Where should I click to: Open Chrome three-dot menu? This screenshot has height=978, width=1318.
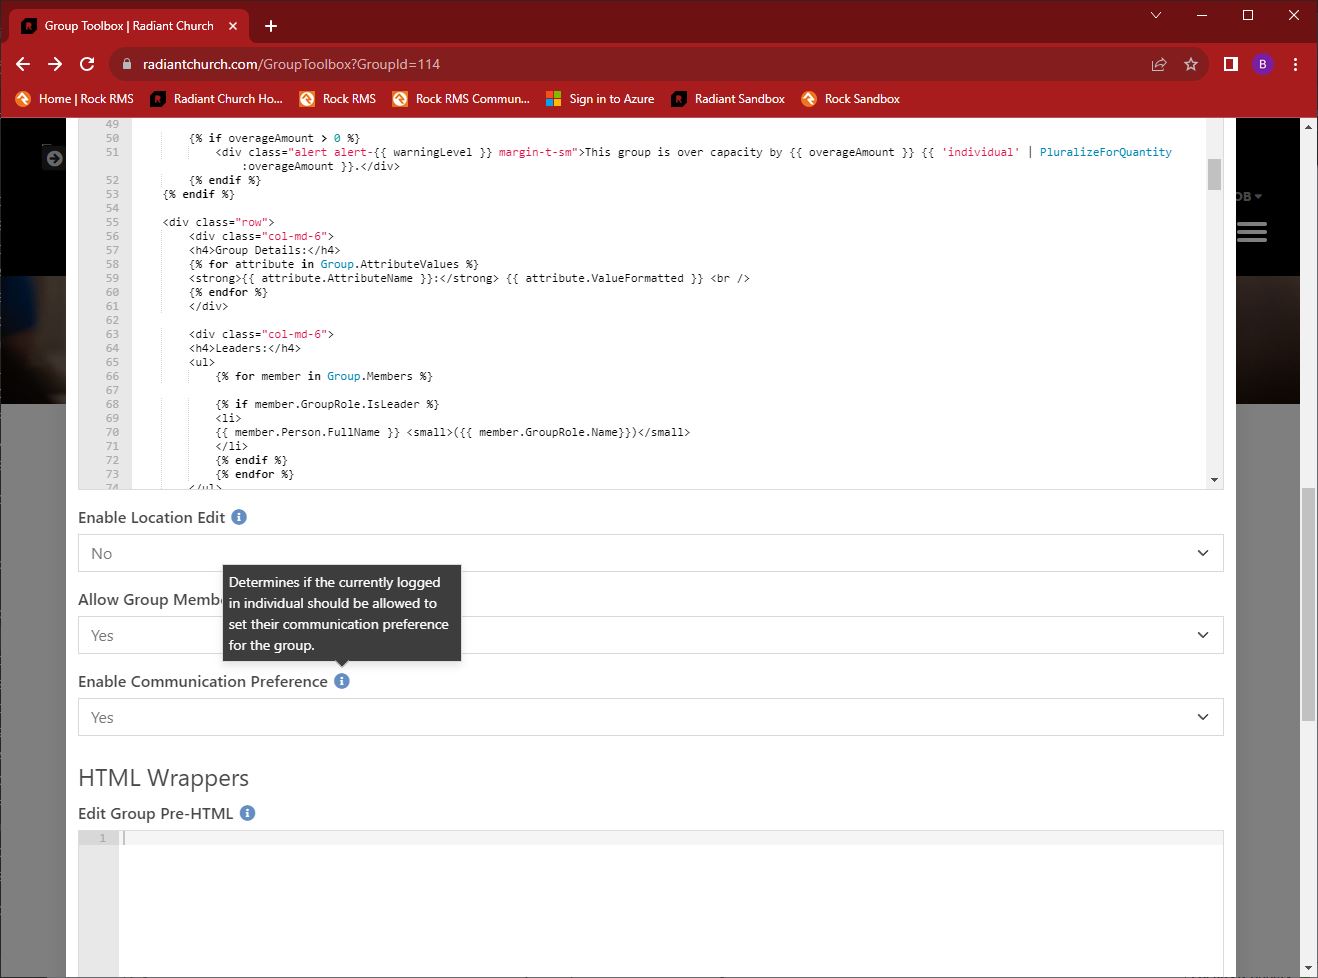coord(1295,64)
